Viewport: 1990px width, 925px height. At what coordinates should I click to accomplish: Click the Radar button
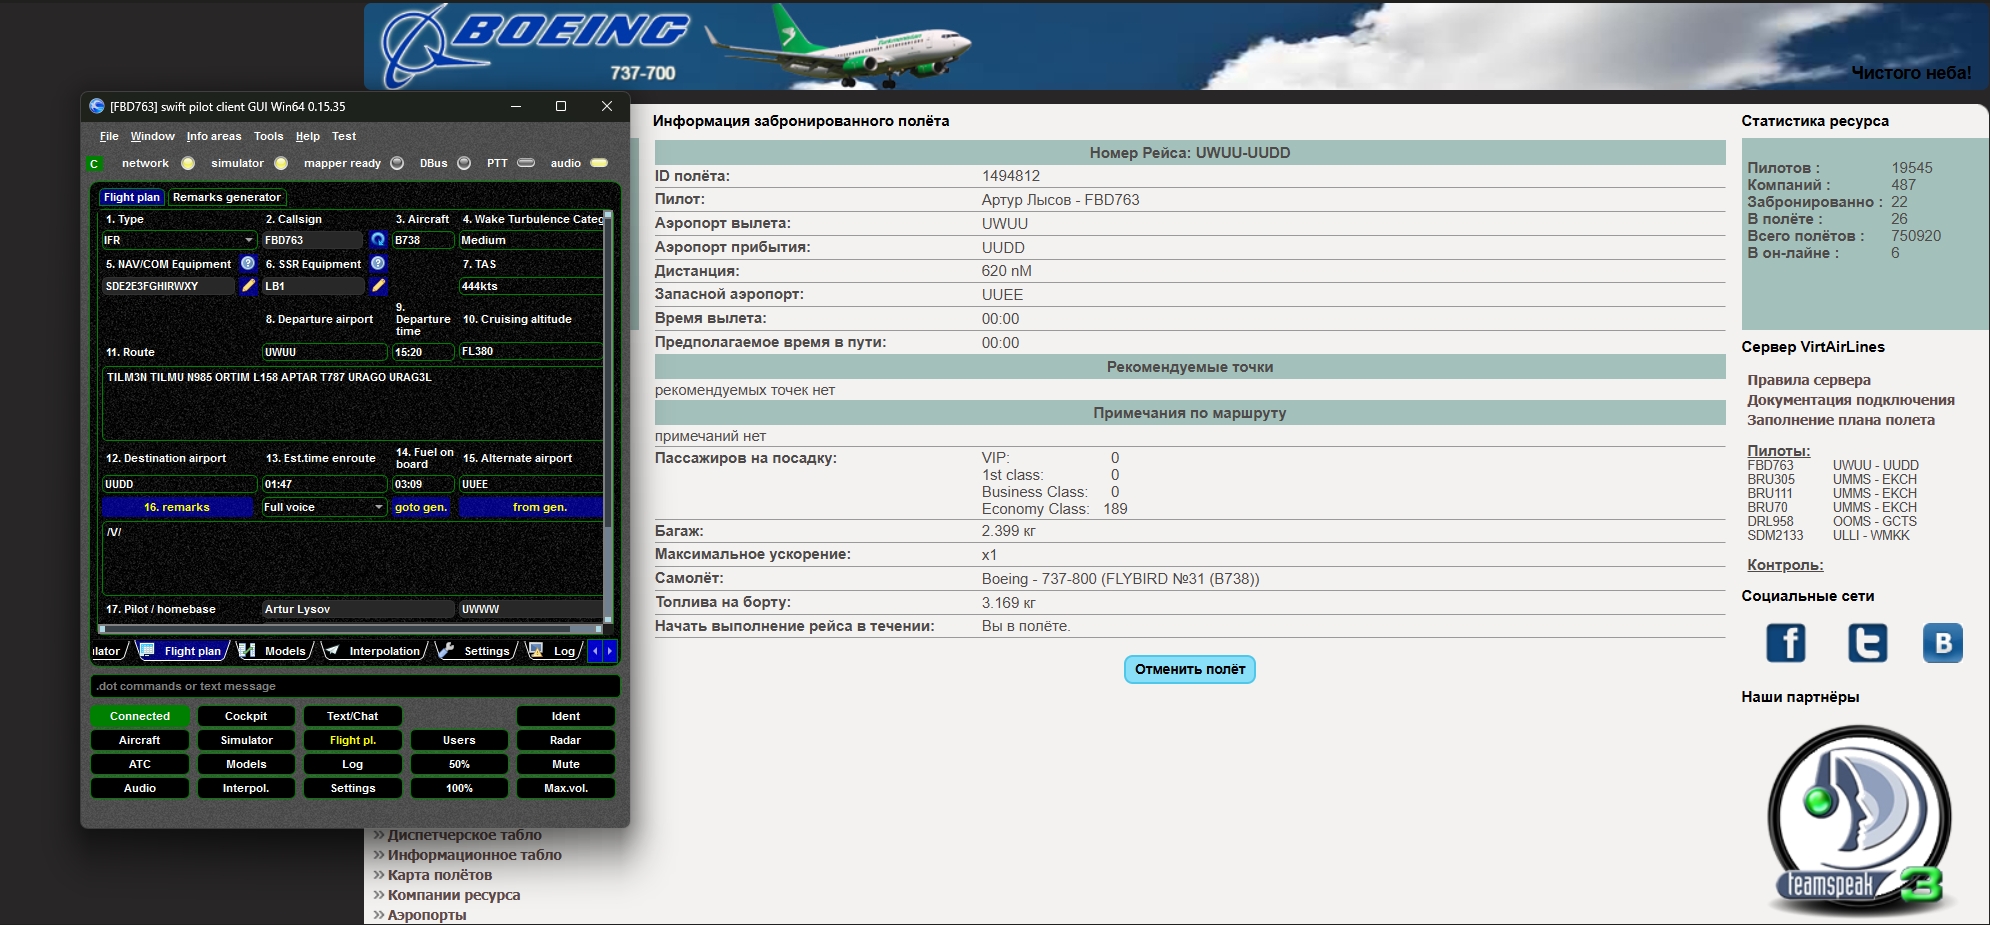[566, 740]
